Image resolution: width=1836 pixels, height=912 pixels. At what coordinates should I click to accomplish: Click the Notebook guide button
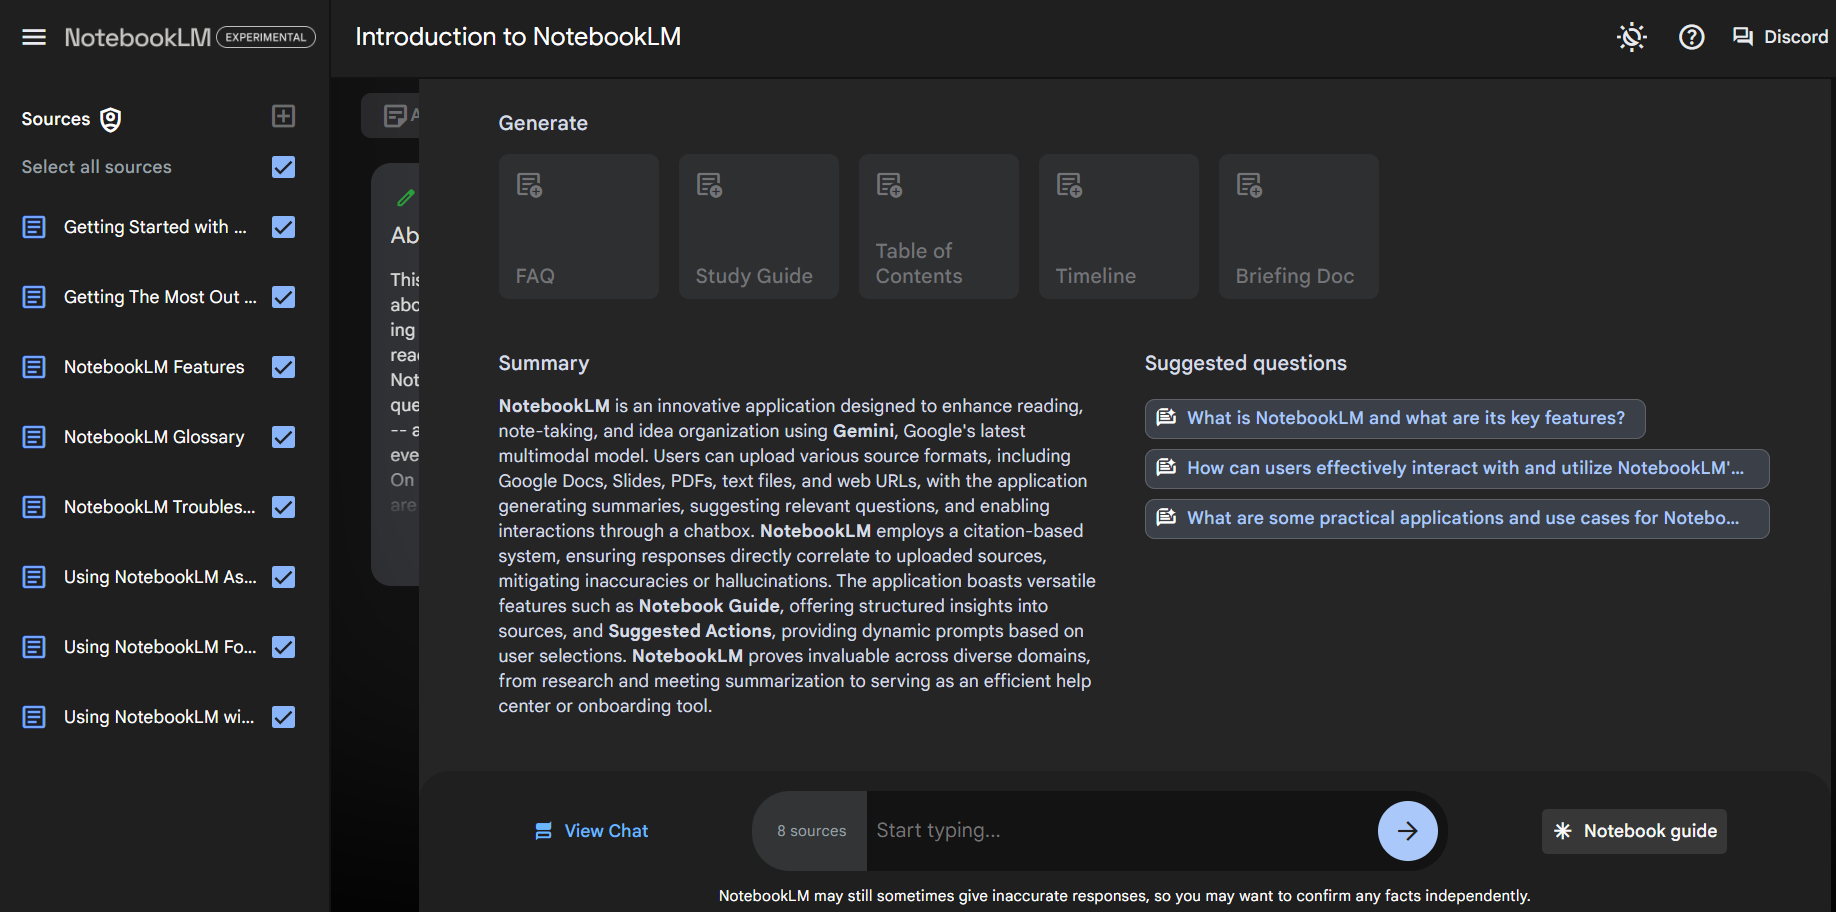pos(1634,831)
